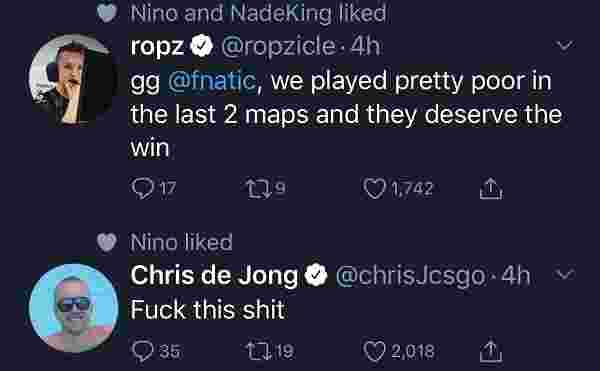Share Chris de Jong's tweet
Viewport: 600px width, 371px height.
point(491,351)
